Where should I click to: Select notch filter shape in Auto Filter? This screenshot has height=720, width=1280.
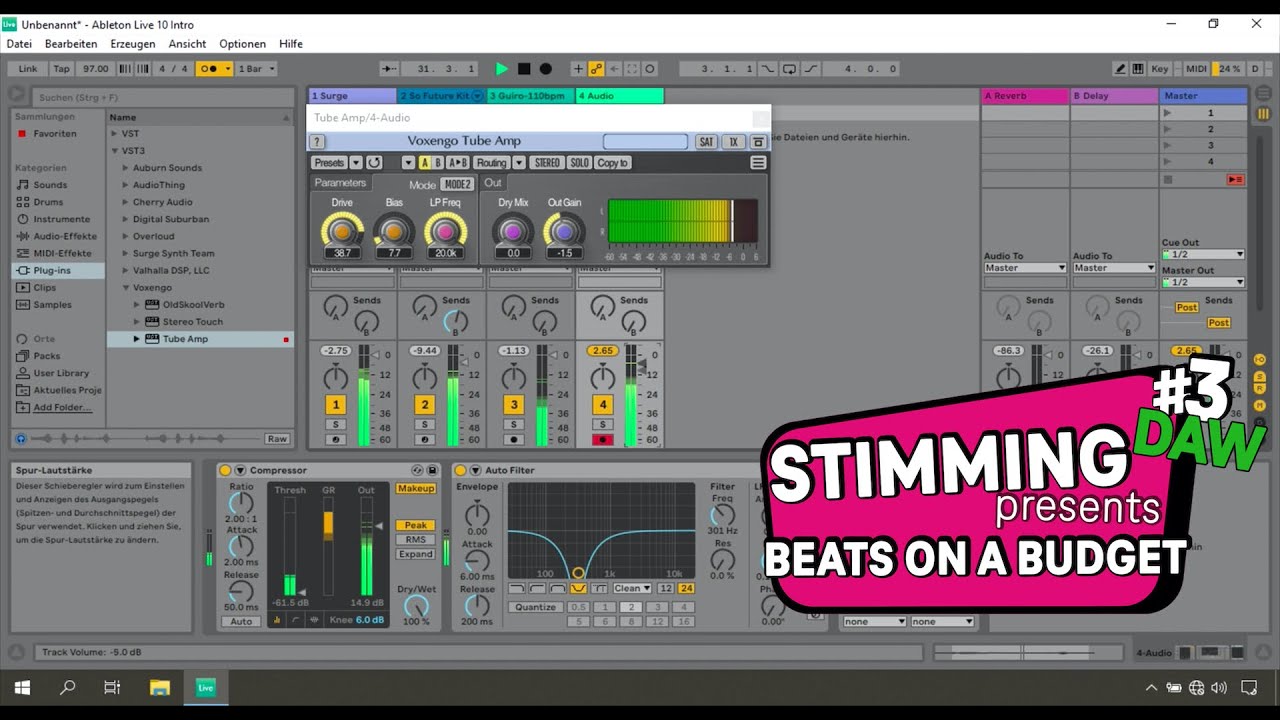(577, 588)
